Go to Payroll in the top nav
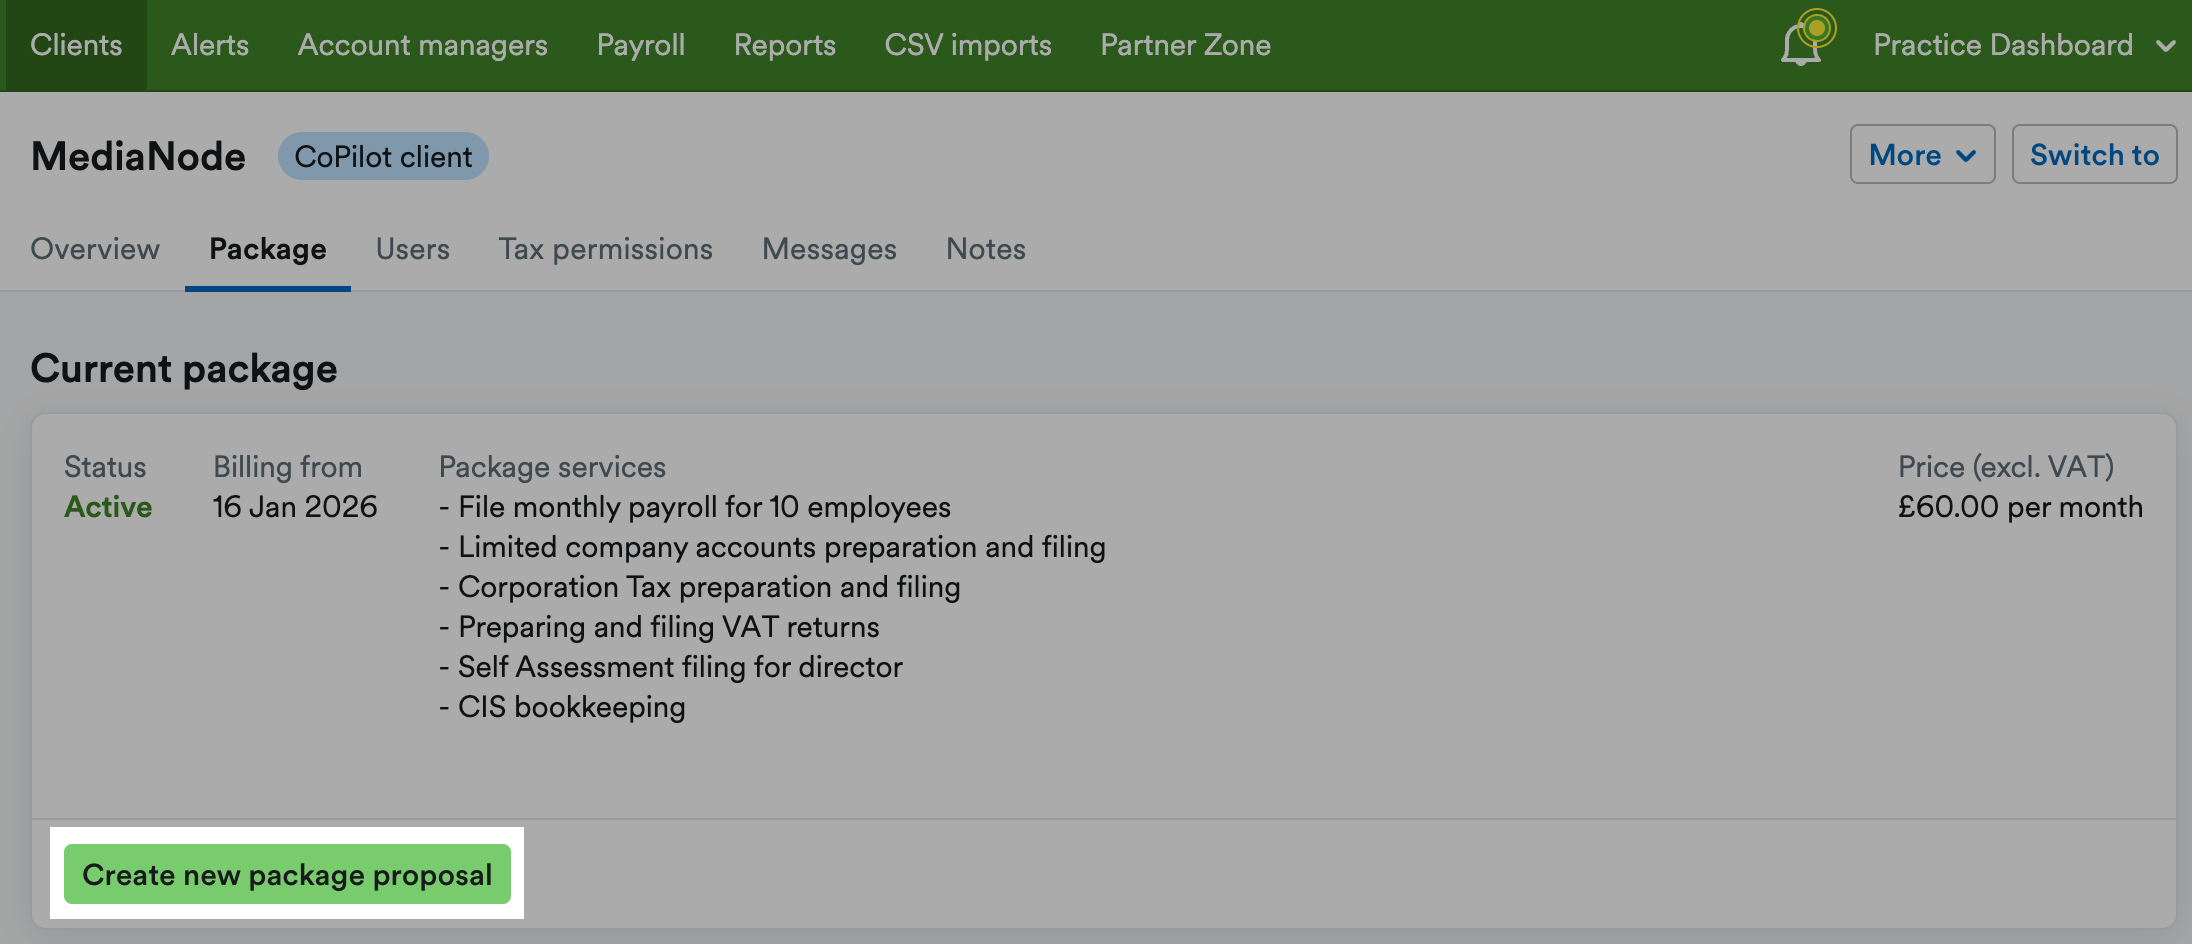 [641, 45]
